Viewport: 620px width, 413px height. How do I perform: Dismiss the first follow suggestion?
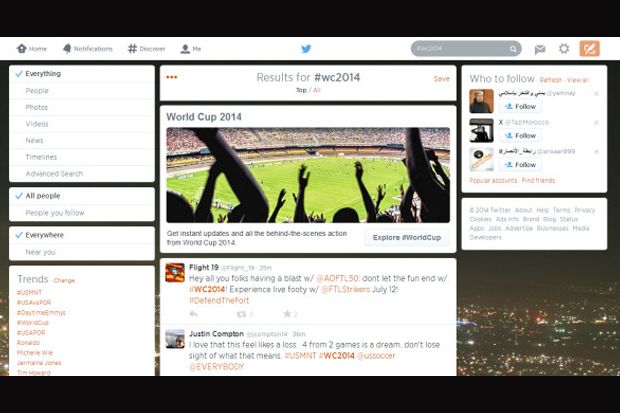[596, 94]
